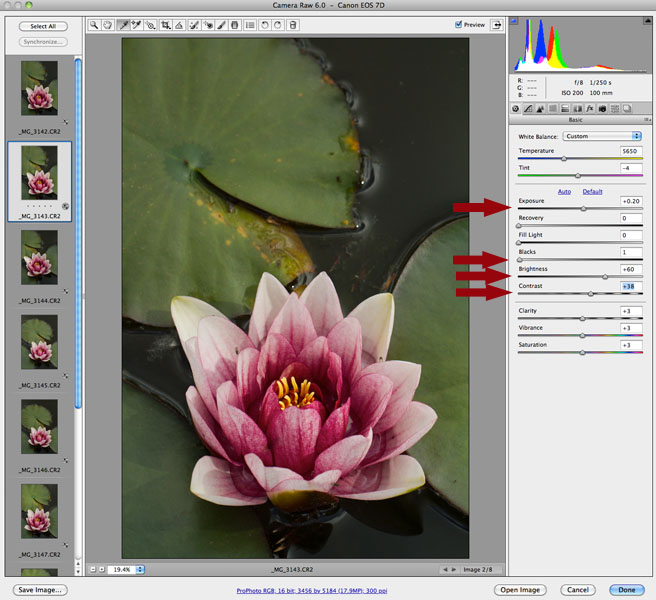Click the Synchronize... button
Viewport: 656px width, 600px height.
[43, 42]
